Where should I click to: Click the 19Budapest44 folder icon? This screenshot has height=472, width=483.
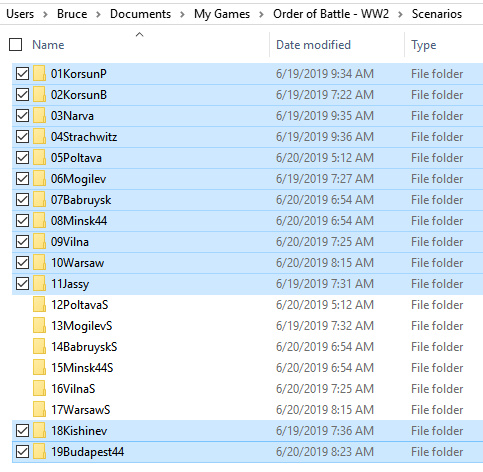39,452
